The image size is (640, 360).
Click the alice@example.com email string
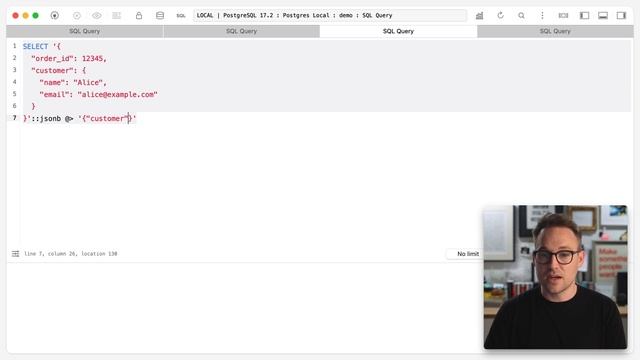click(118, 94)
